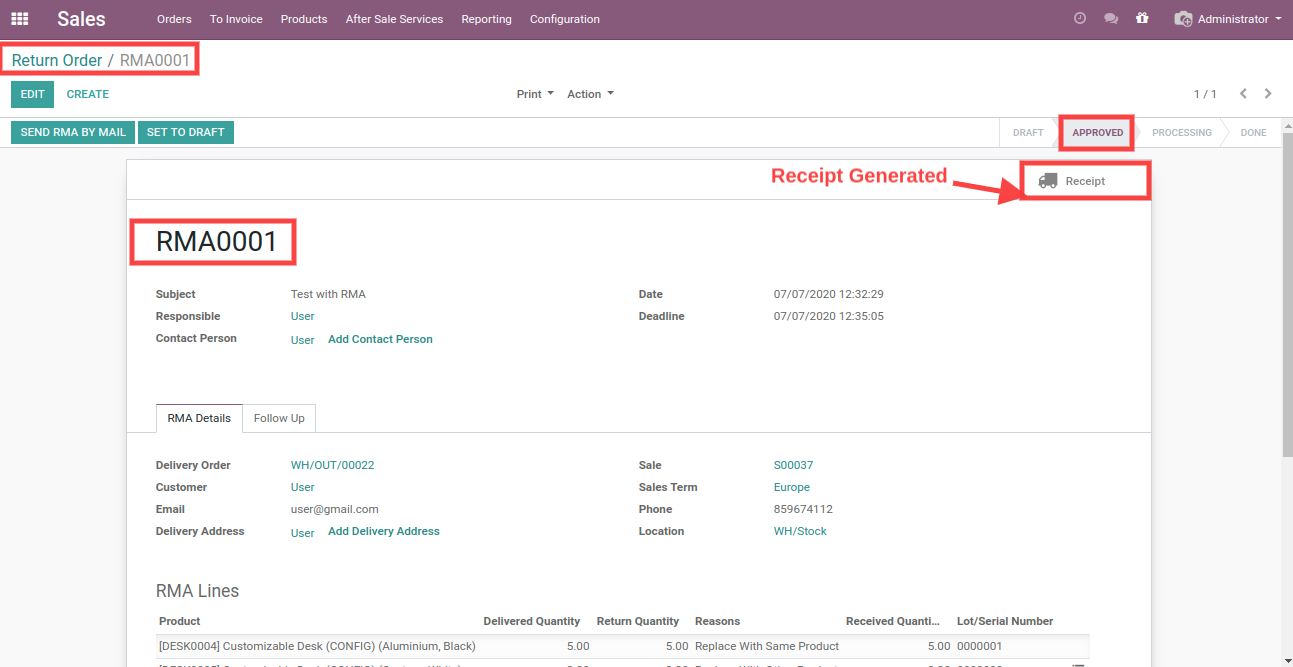Screen dimensions: 1293x667
Task: Click the Date value 07/07/2020 12:32:29
Action: tap(829, 294)
